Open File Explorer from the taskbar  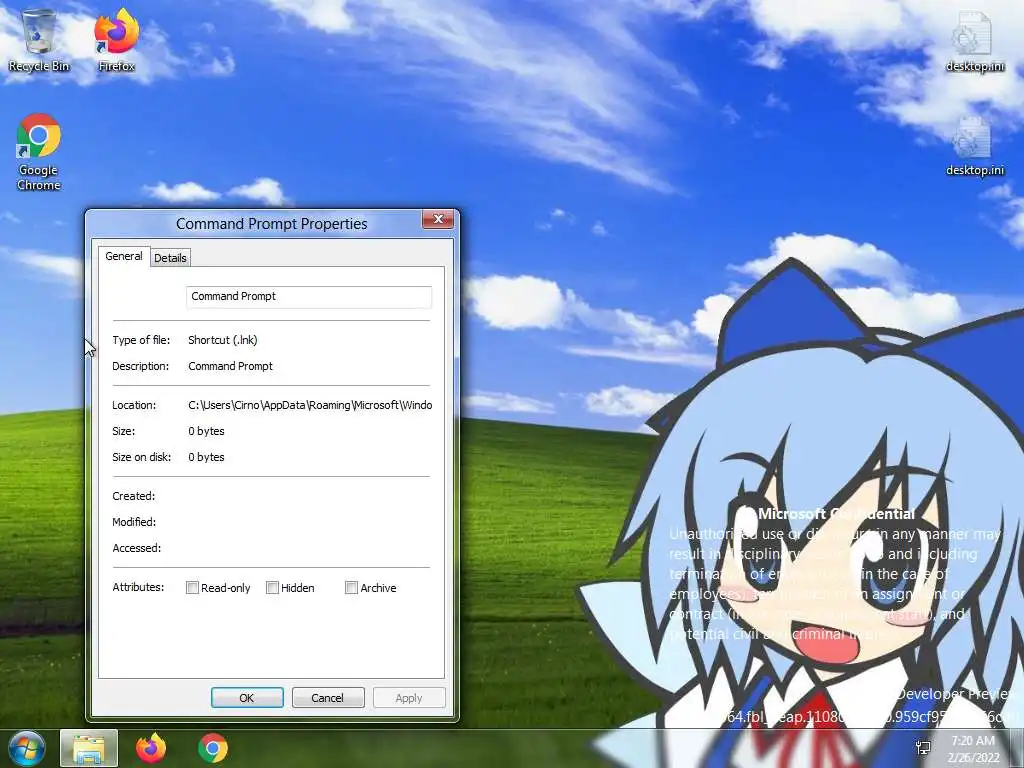click(89, 748)
